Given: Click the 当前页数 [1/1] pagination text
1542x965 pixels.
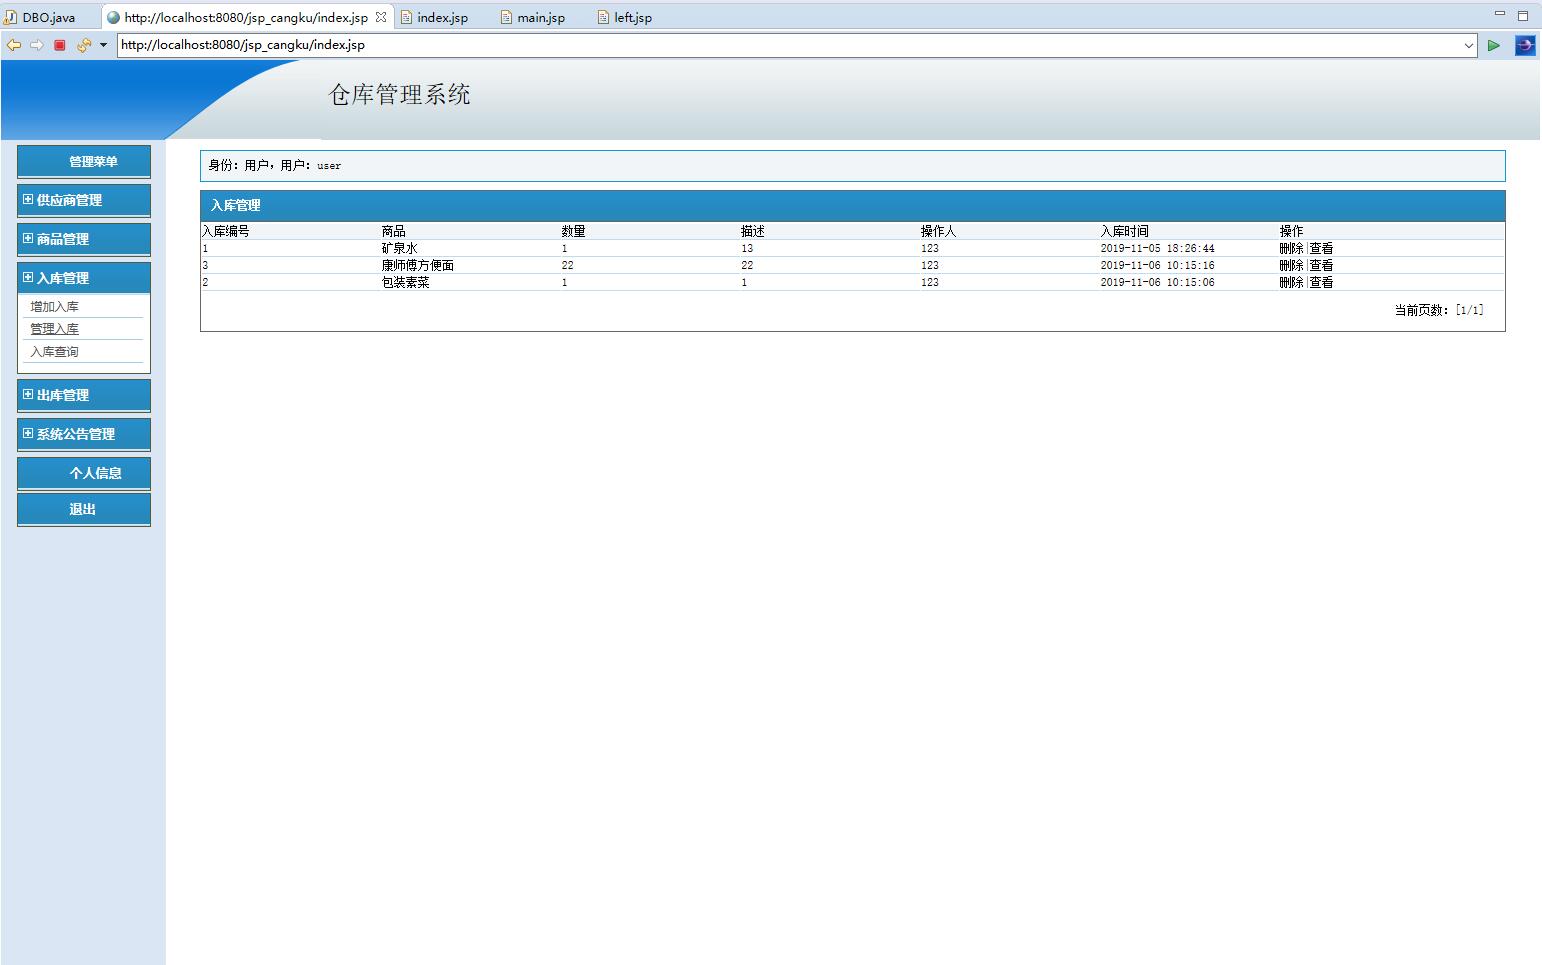Looking at the screenshot, I should (x=1439, y=310).
